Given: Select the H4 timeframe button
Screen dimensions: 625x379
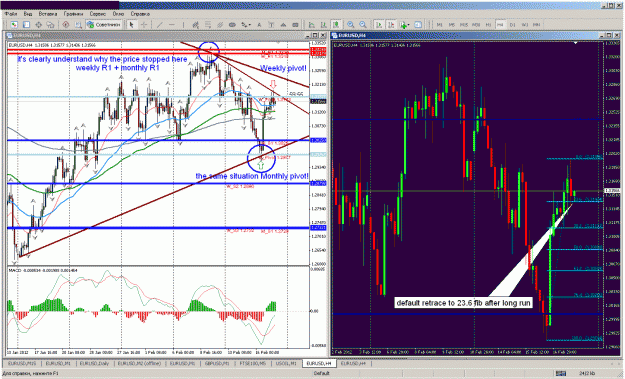Looking at the screenshot, I should (x=500, y=25).
